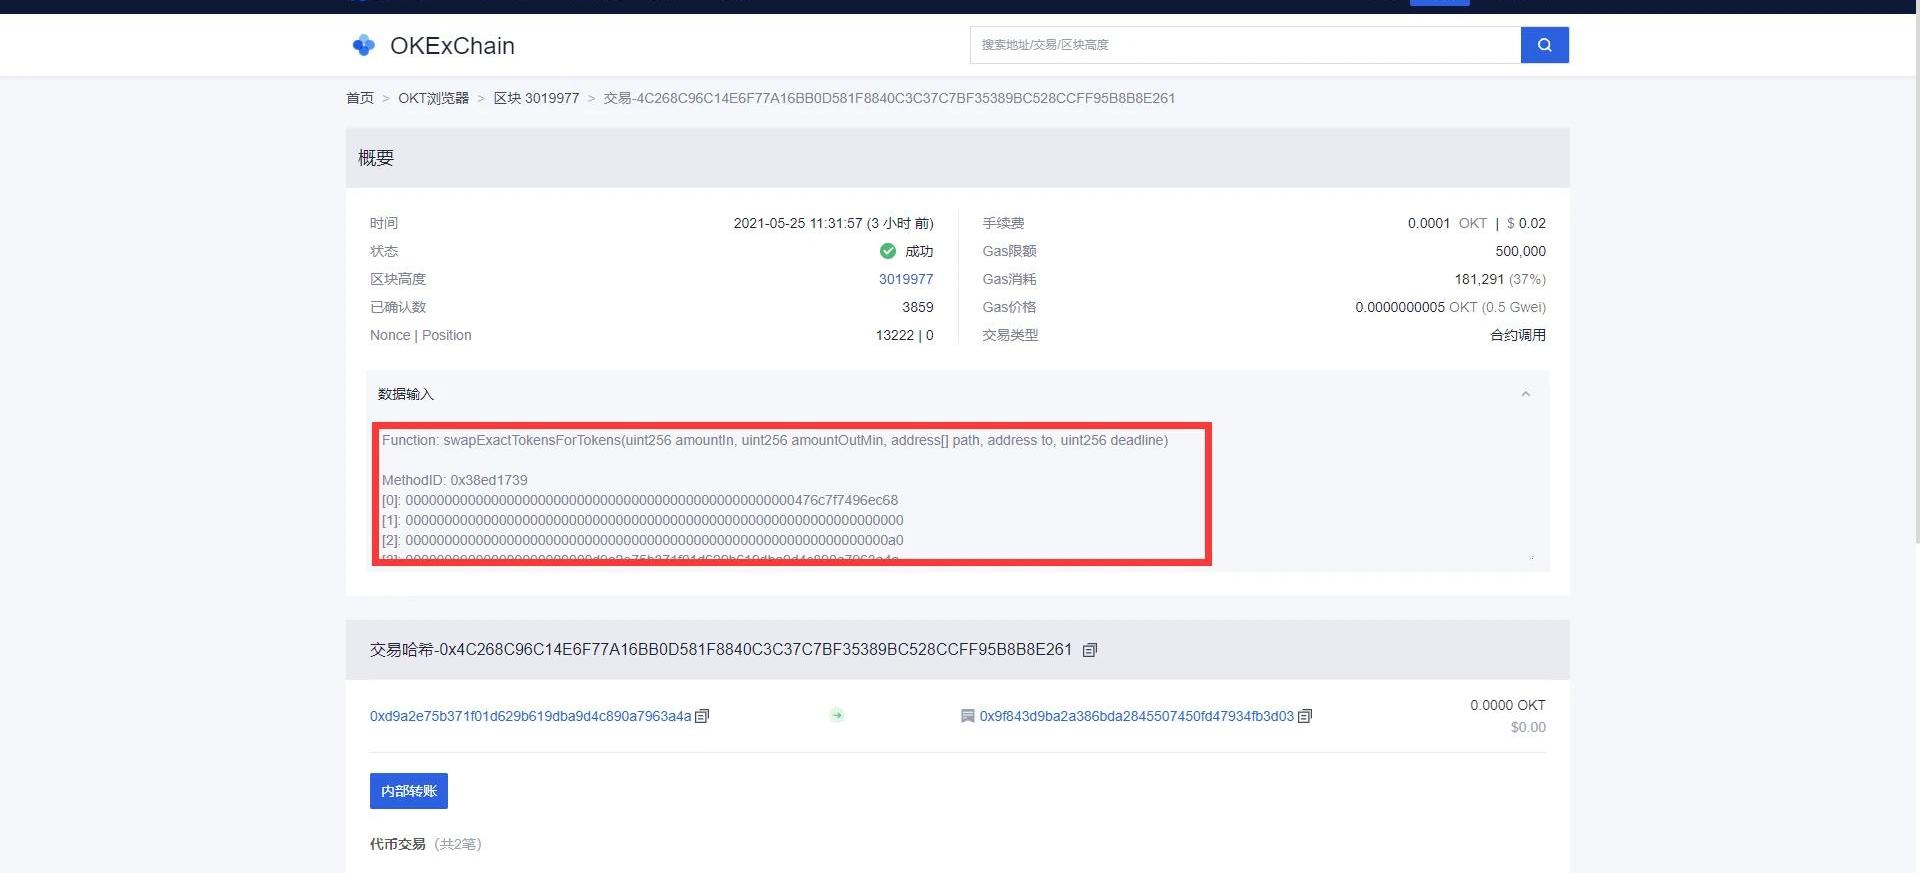
Task: Click the 交易哈希 header text
Action: pos(721,650)
